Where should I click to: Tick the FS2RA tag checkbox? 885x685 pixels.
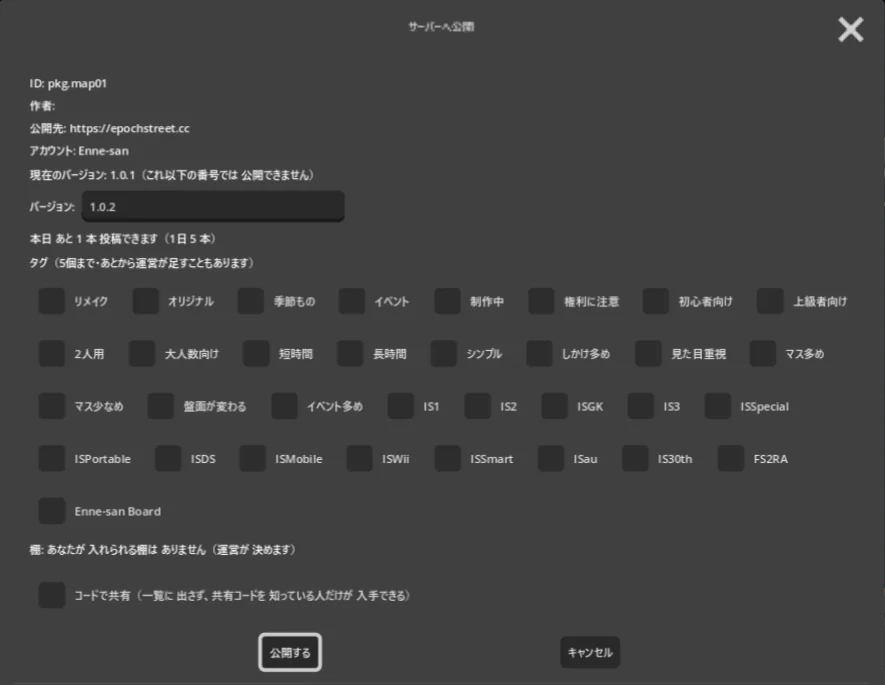731,459
